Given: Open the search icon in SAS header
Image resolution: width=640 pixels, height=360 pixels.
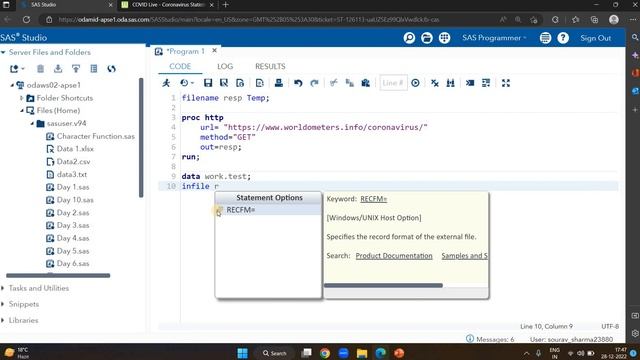Looking at the screenshot, I should [x=409, y=38].
